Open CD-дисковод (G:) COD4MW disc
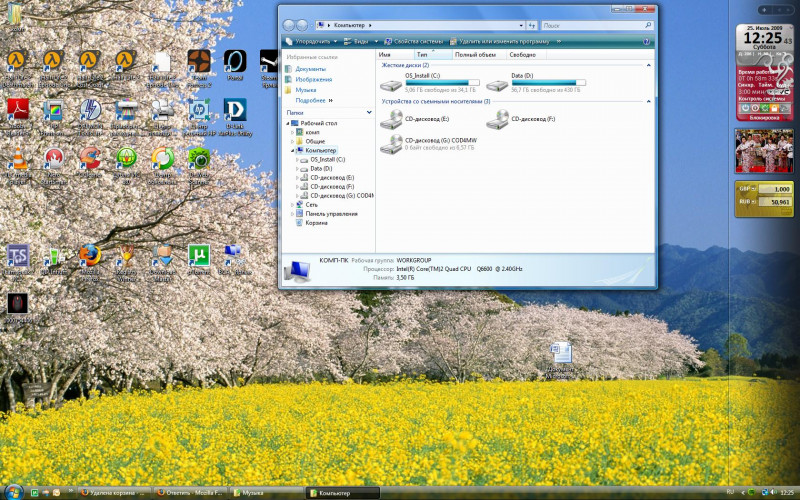 (x=391, y=143)
